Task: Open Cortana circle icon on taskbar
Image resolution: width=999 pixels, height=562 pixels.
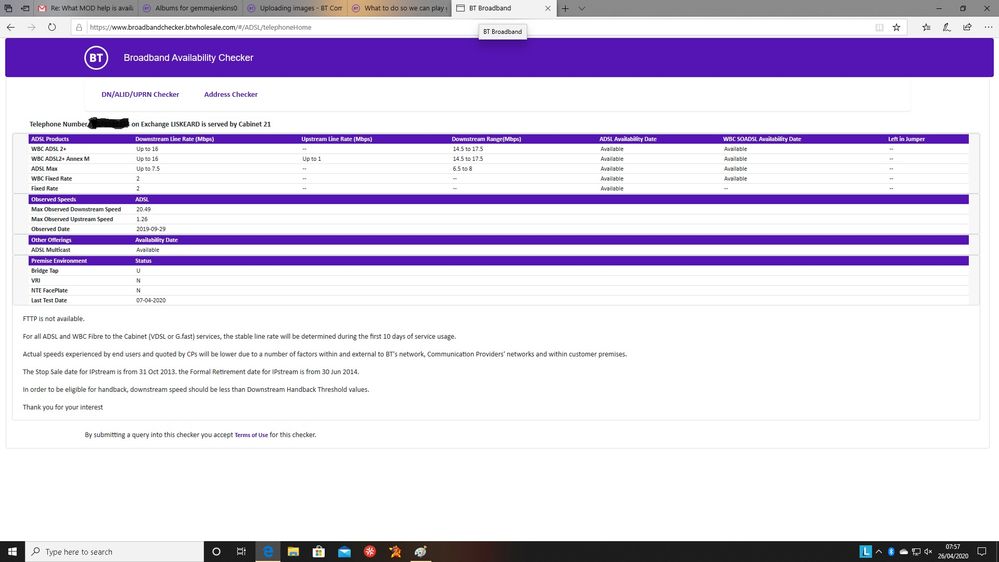Action: [x=216, y=552]
